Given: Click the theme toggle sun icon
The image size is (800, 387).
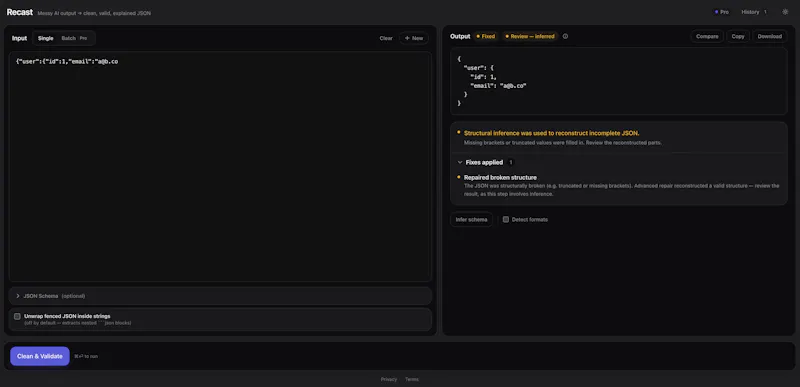Looking at the screenshot, I should [785, 12].
